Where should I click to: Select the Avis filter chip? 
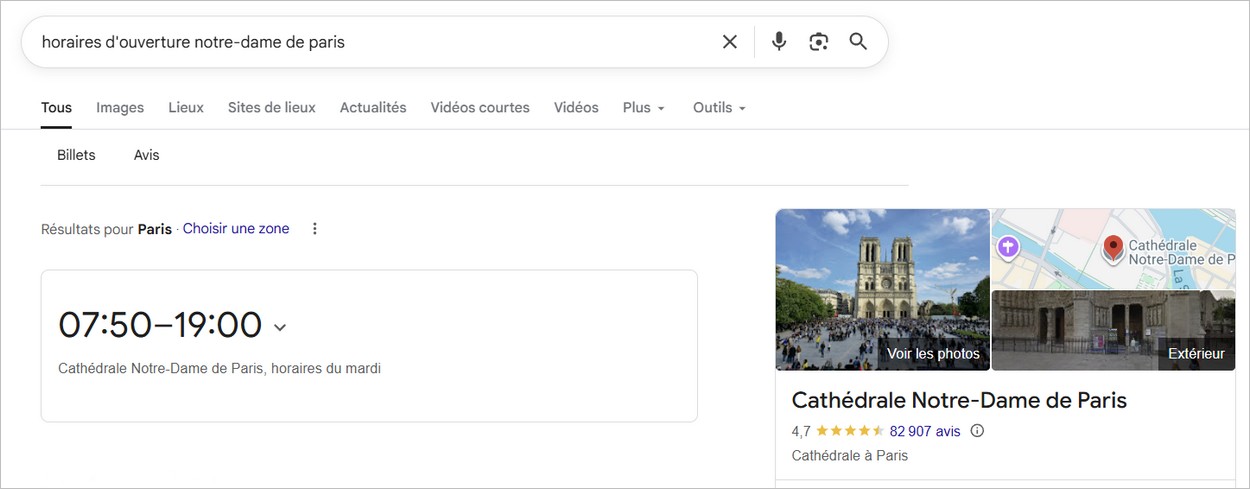[147, 155]
